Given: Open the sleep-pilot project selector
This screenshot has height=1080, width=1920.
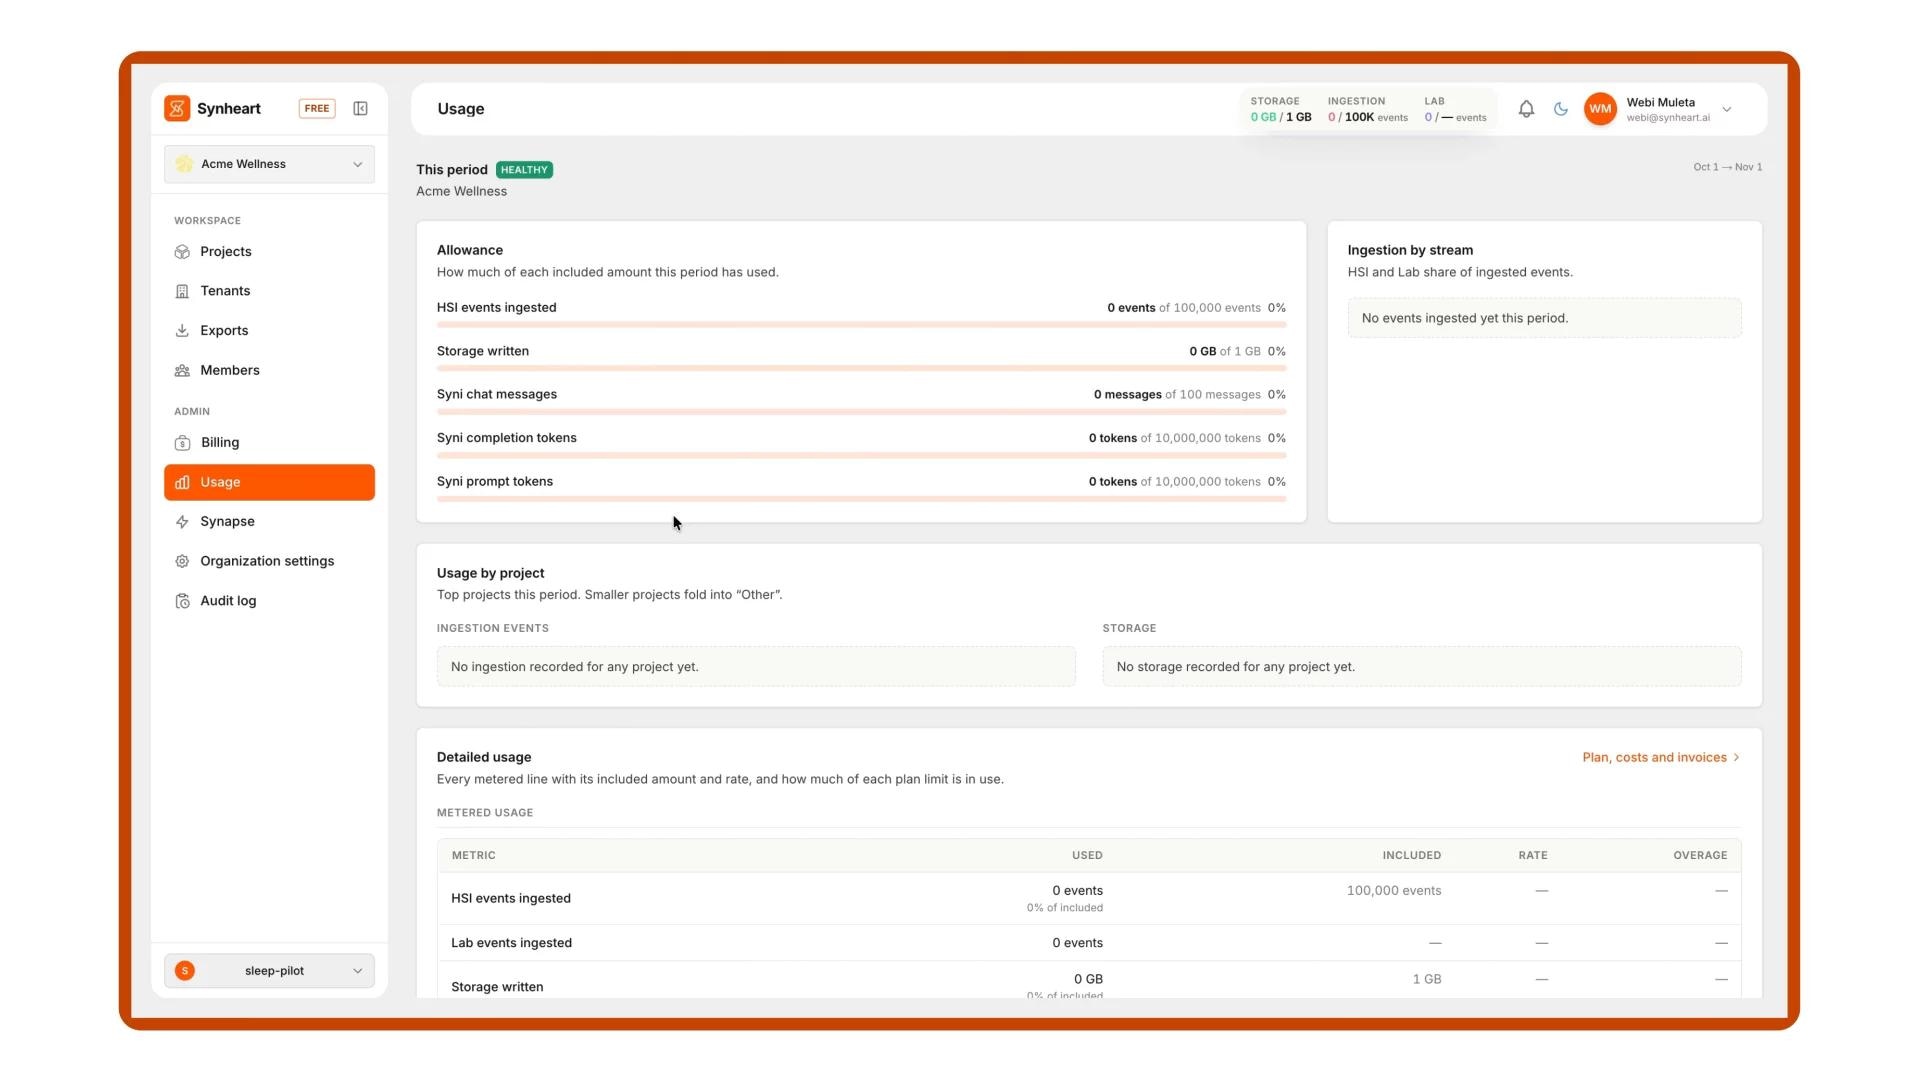Looking at the screenshot, I should pos(269,971).
